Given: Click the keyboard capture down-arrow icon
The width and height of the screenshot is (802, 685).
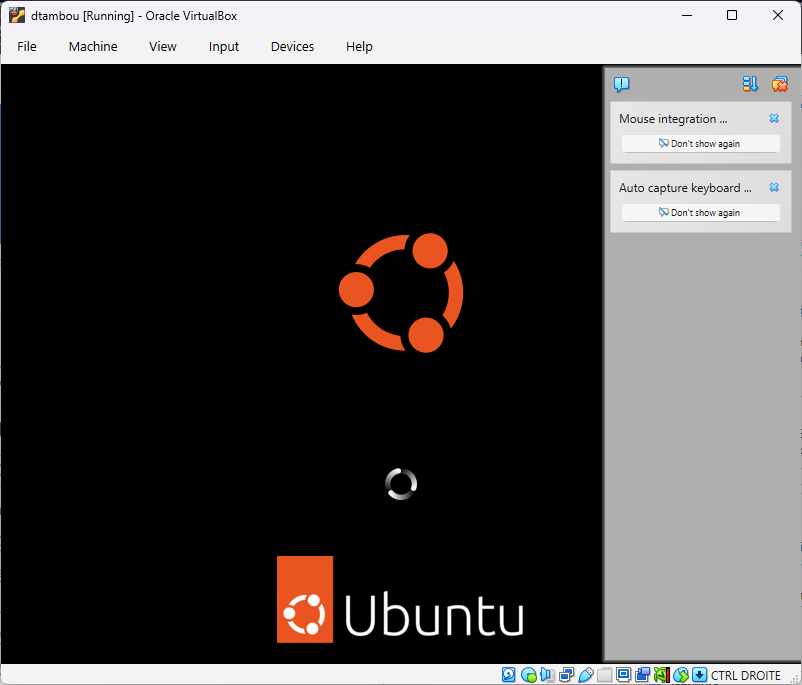Looking at the screenshot, I should click(x=699, y=675).
